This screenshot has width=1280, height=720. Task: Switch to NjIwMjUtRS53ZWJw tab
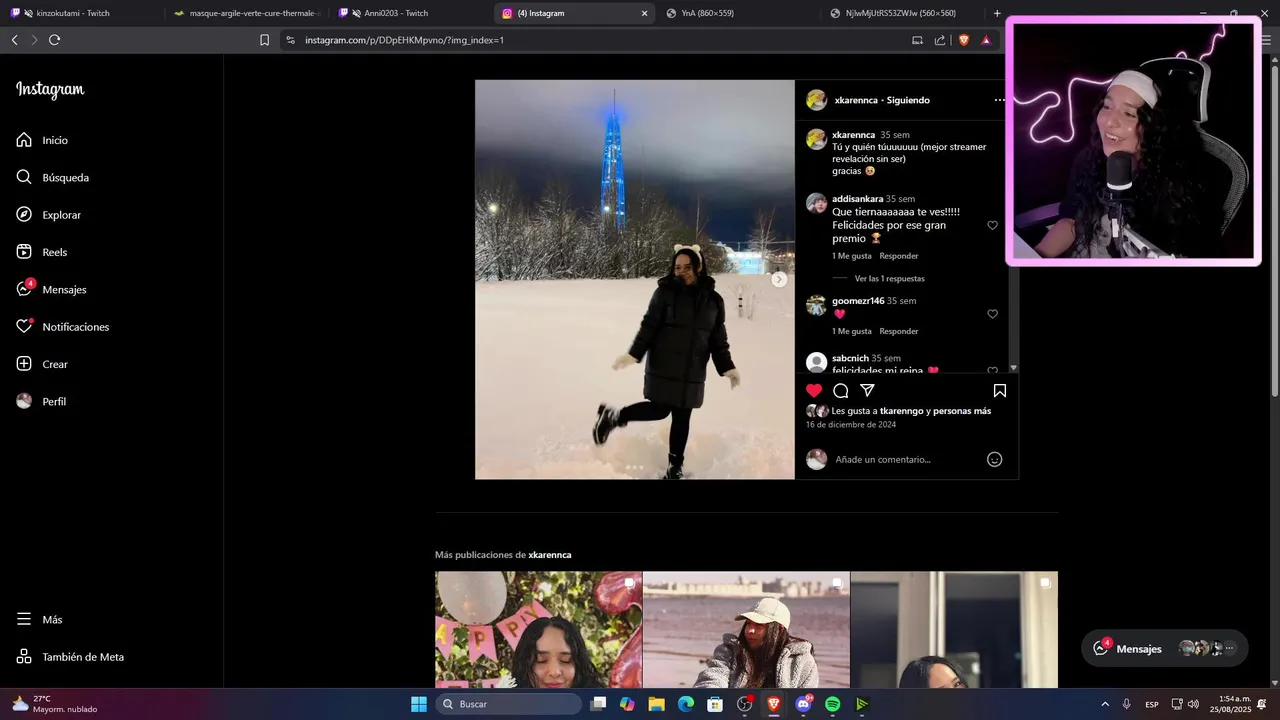coord(900,13)
